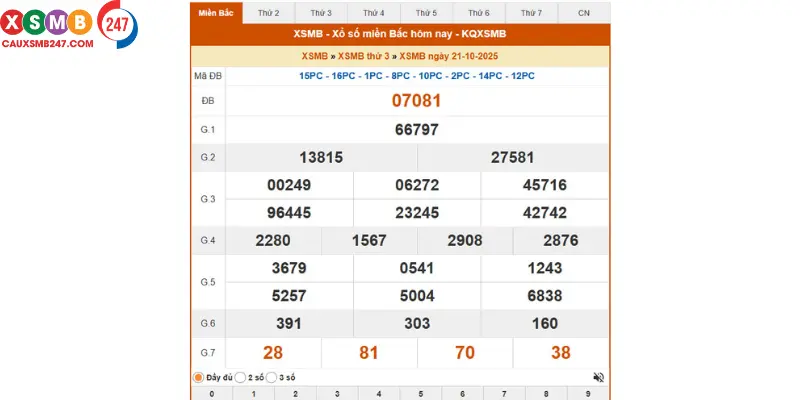Click G.5 number 5257
This screenshot has height=400, width=800.
coord(289,296)
